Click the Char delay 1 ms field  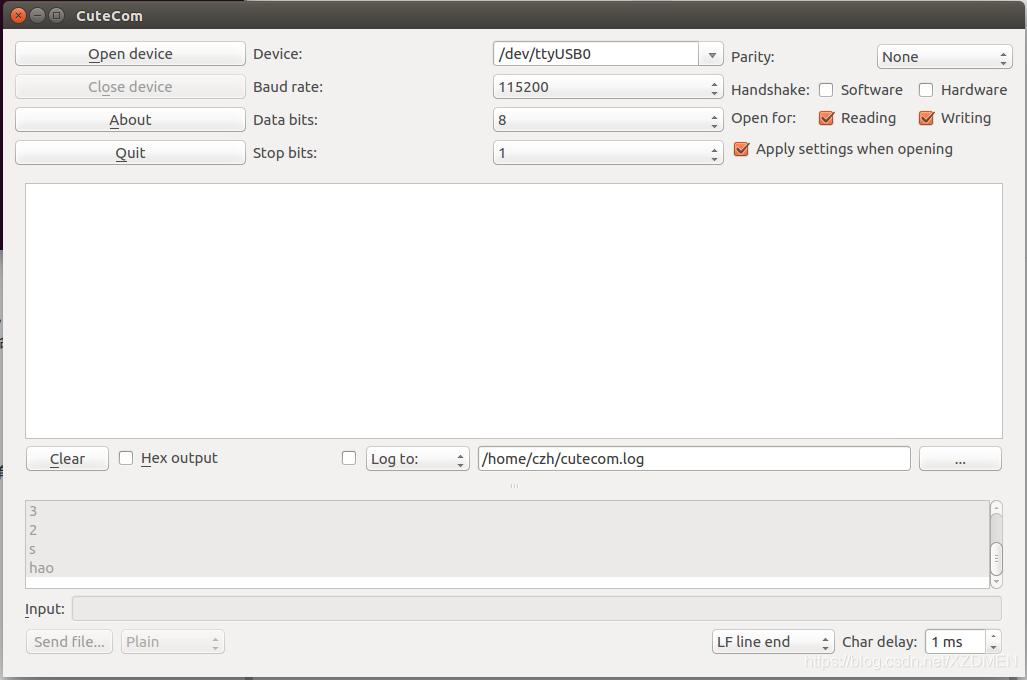click(956, 642)
